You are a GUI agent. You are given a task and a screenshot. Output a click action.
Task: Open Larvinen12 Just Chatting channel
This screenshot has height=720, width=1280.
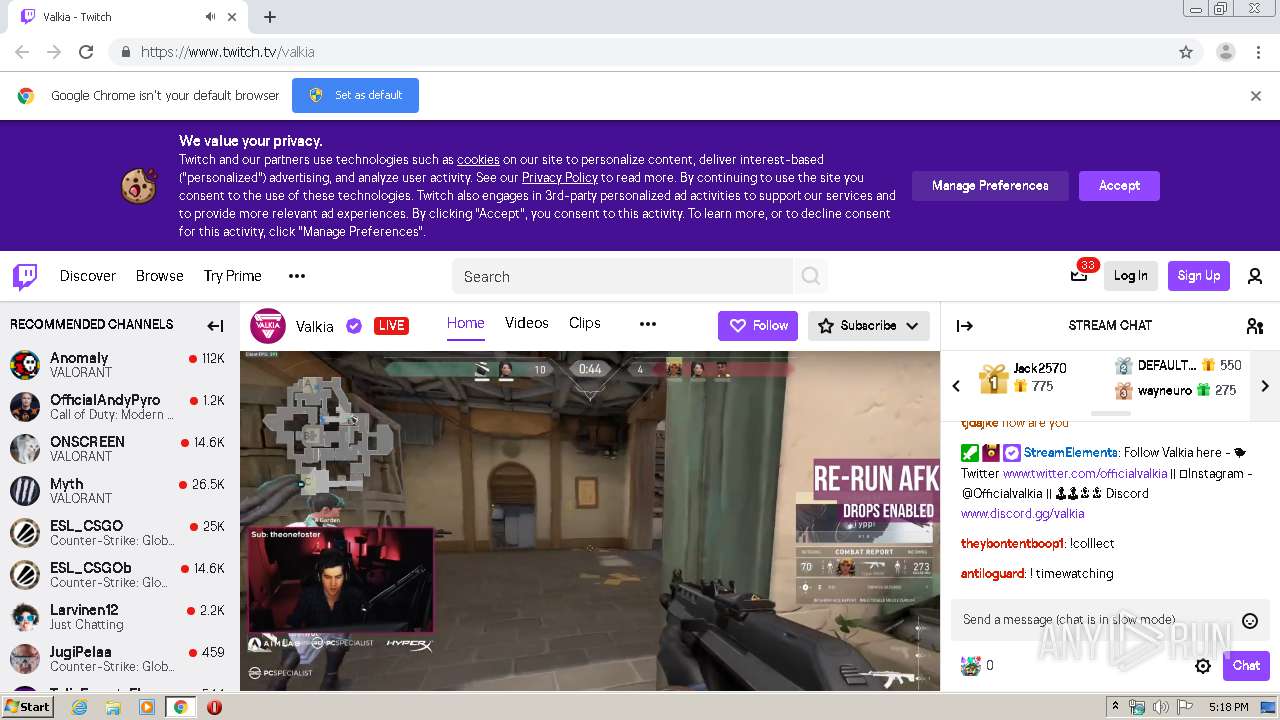[120, 617]
